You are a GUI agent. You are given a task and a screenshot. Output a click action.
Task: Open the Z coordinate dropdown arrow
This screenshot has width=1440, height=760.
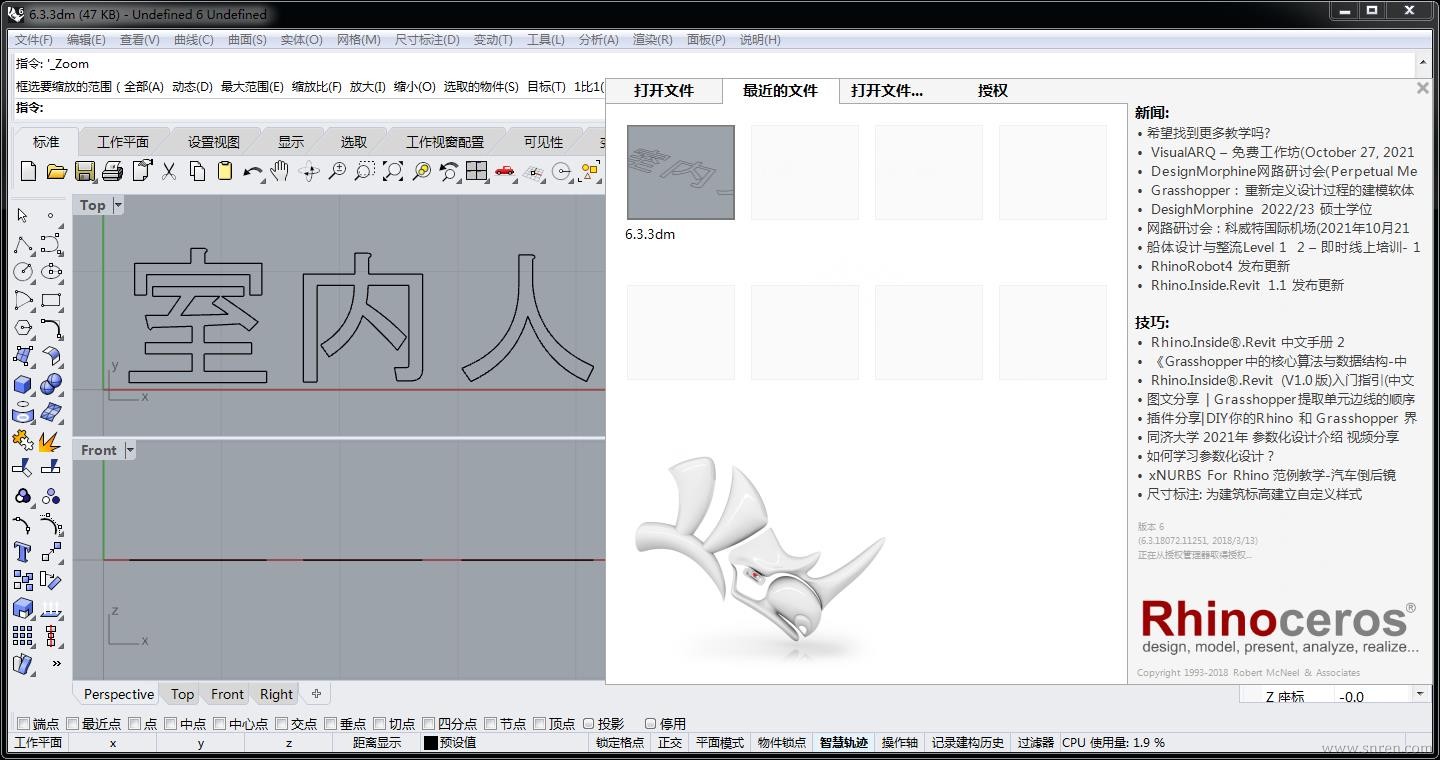point(1419,694)
